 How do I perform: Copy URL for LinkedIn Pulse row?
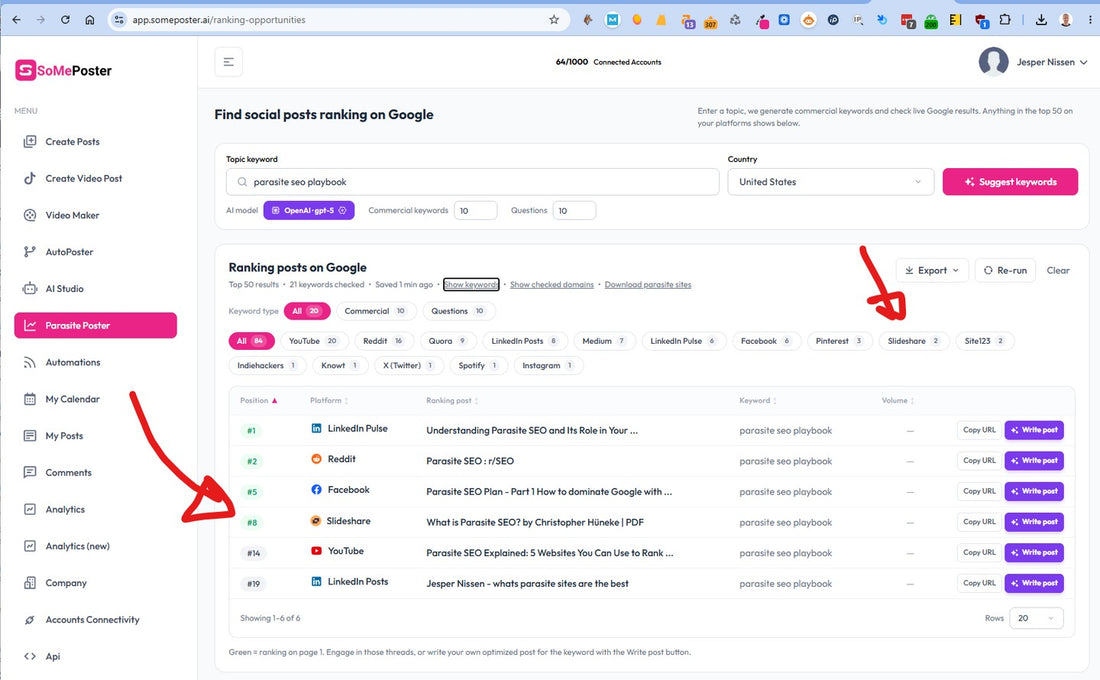(x=979, y=430)
